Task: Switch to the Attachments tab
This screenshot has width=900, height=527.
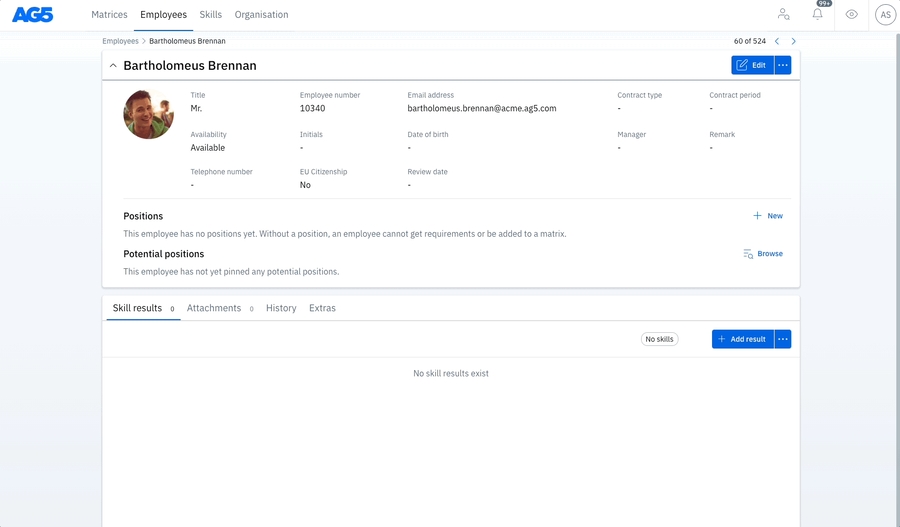Action: [214, 308]
